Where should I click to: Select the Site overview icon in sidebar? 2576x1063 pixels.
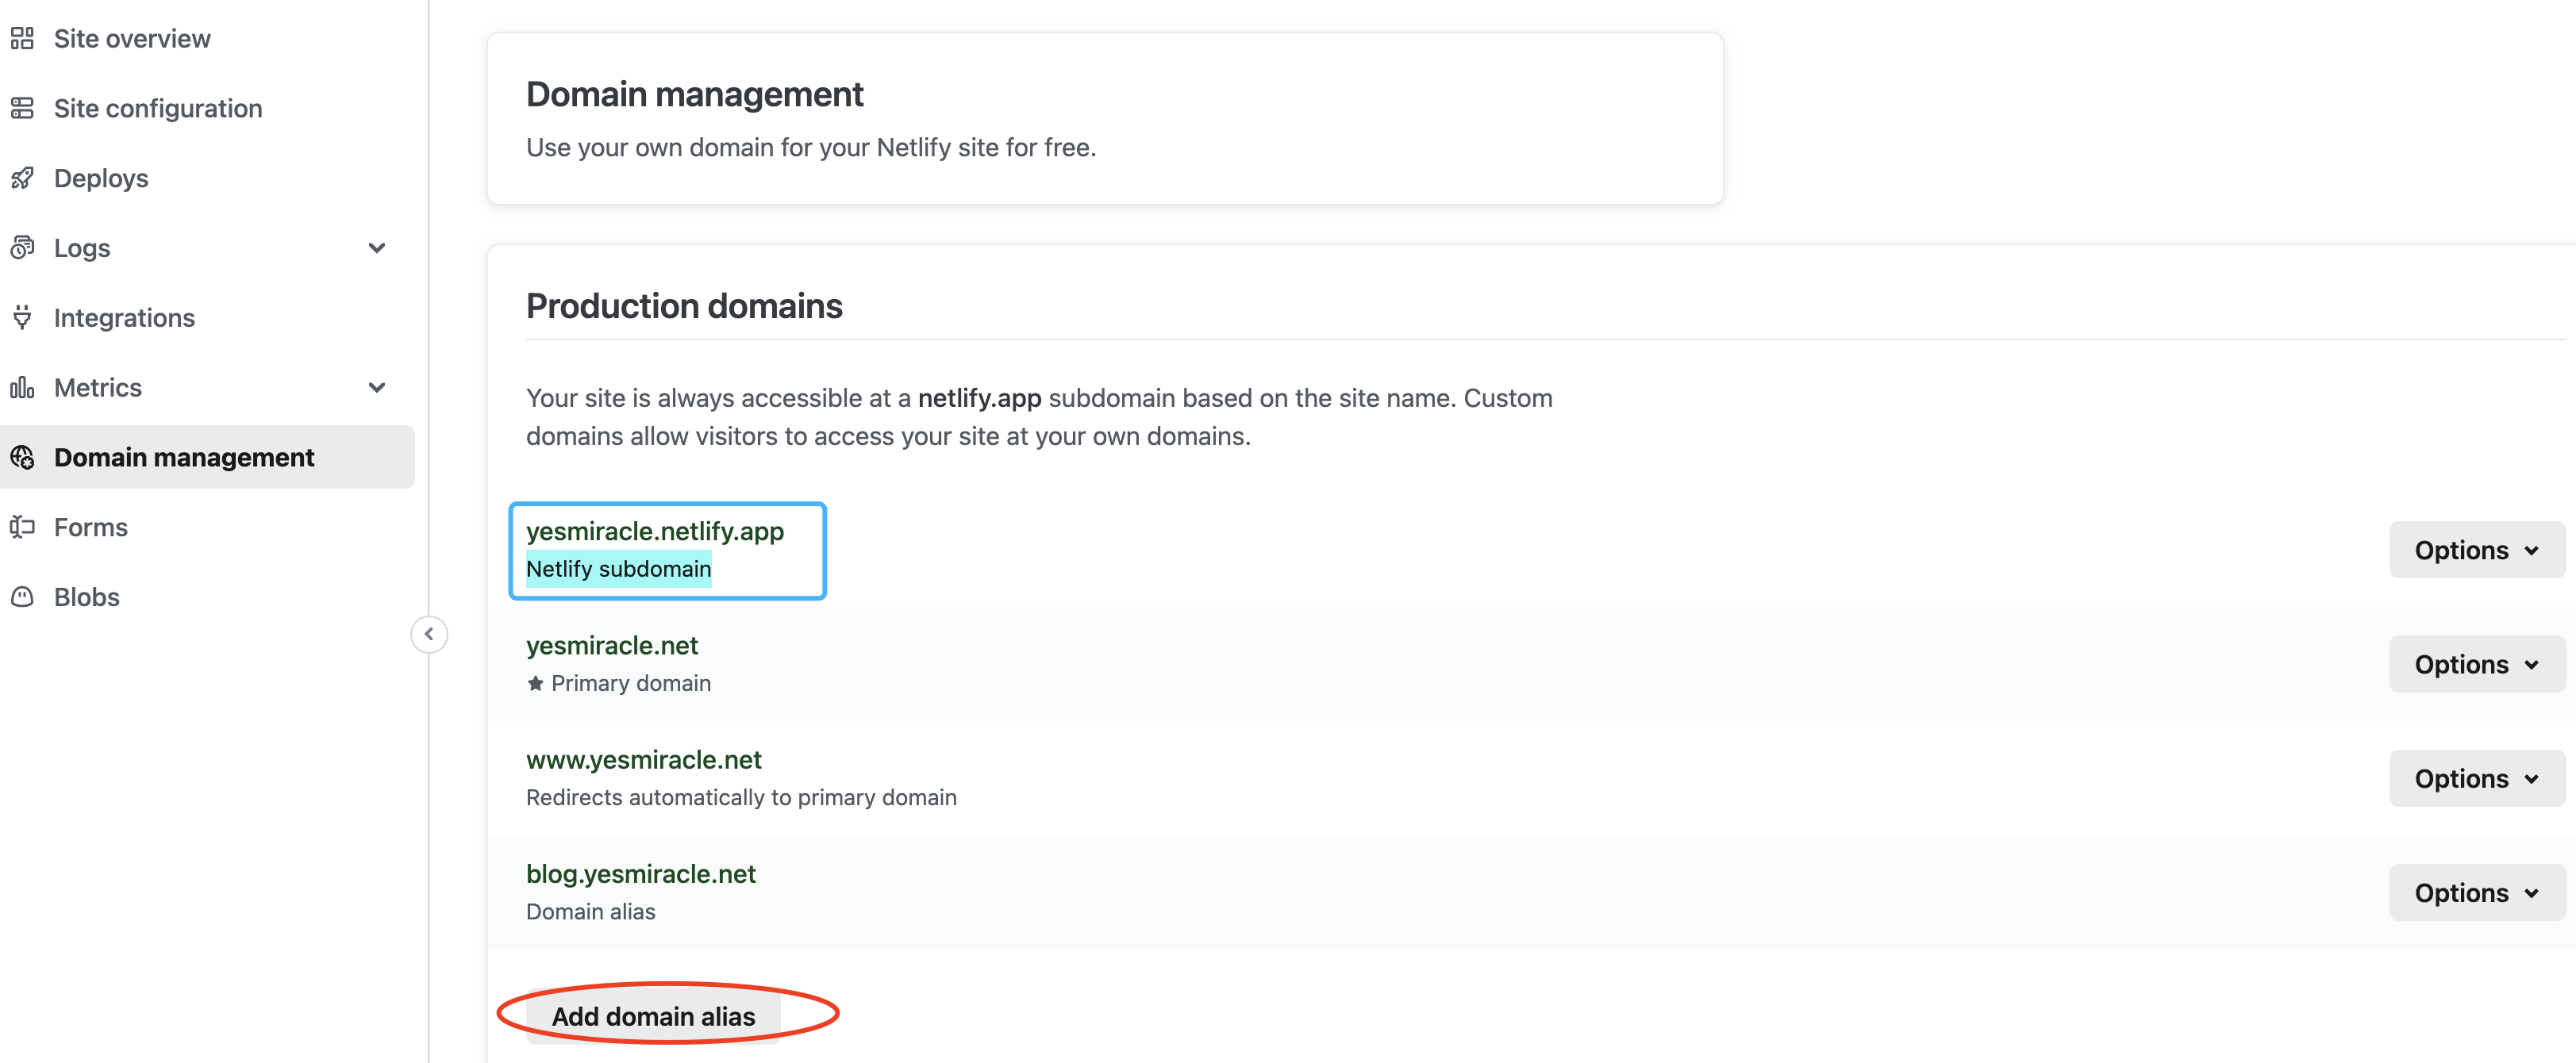click(23, 38)
